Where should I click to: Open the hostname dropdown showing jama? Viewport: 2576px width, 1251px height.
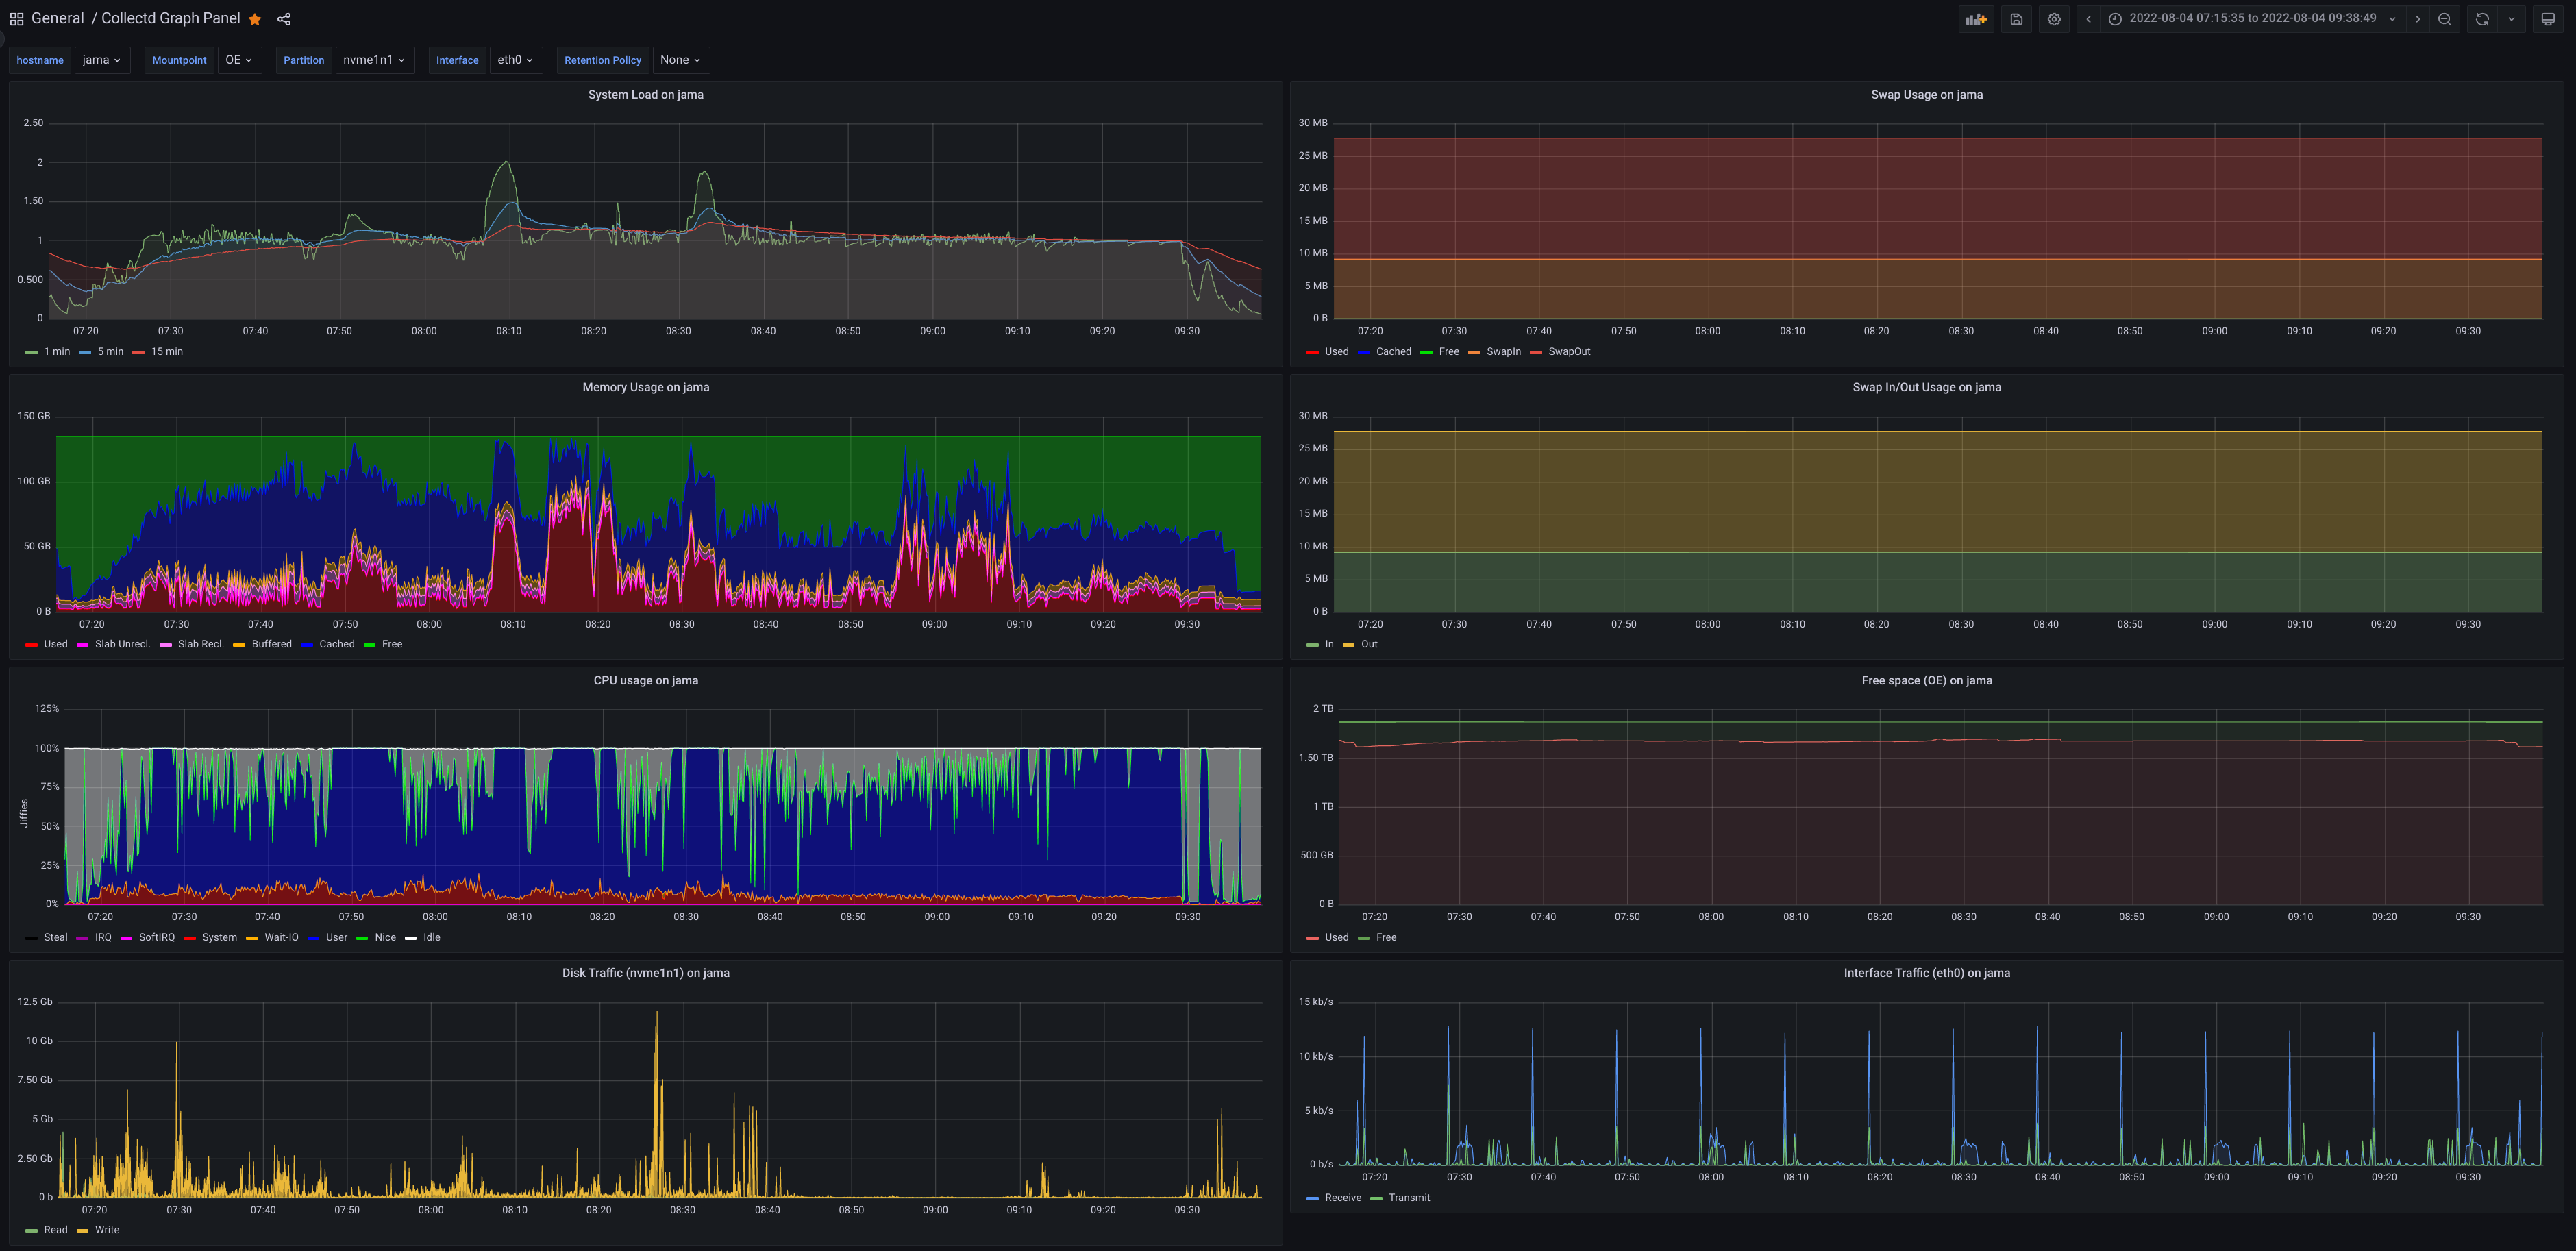click(102, 60)
